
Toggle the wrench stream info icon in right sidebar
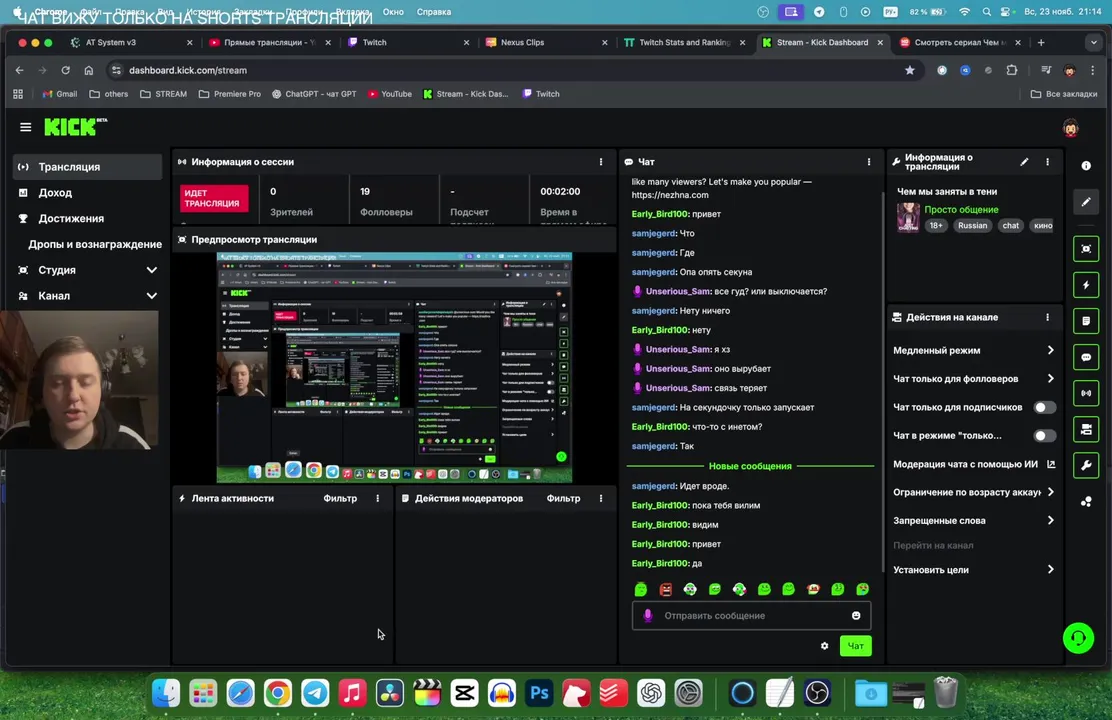click(1086, 465)
